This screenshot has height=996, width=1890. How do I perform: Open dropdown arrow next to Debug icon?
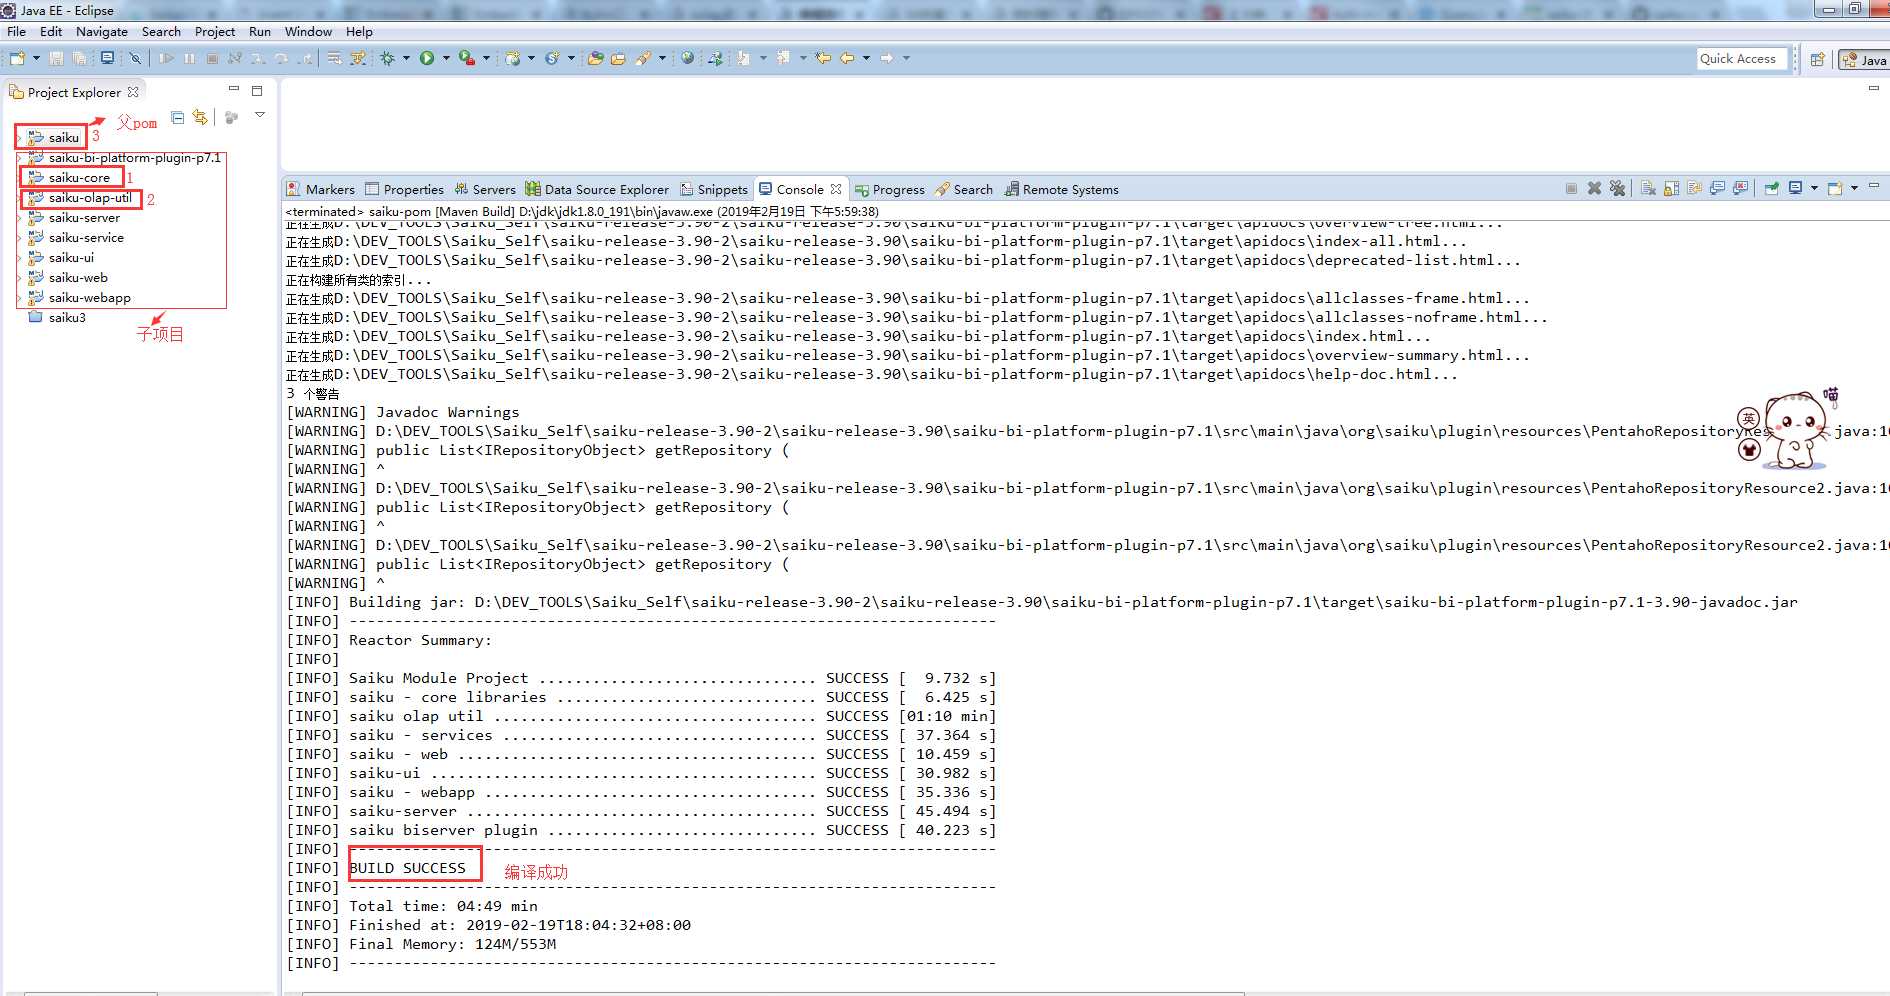[x=406, y=58]
